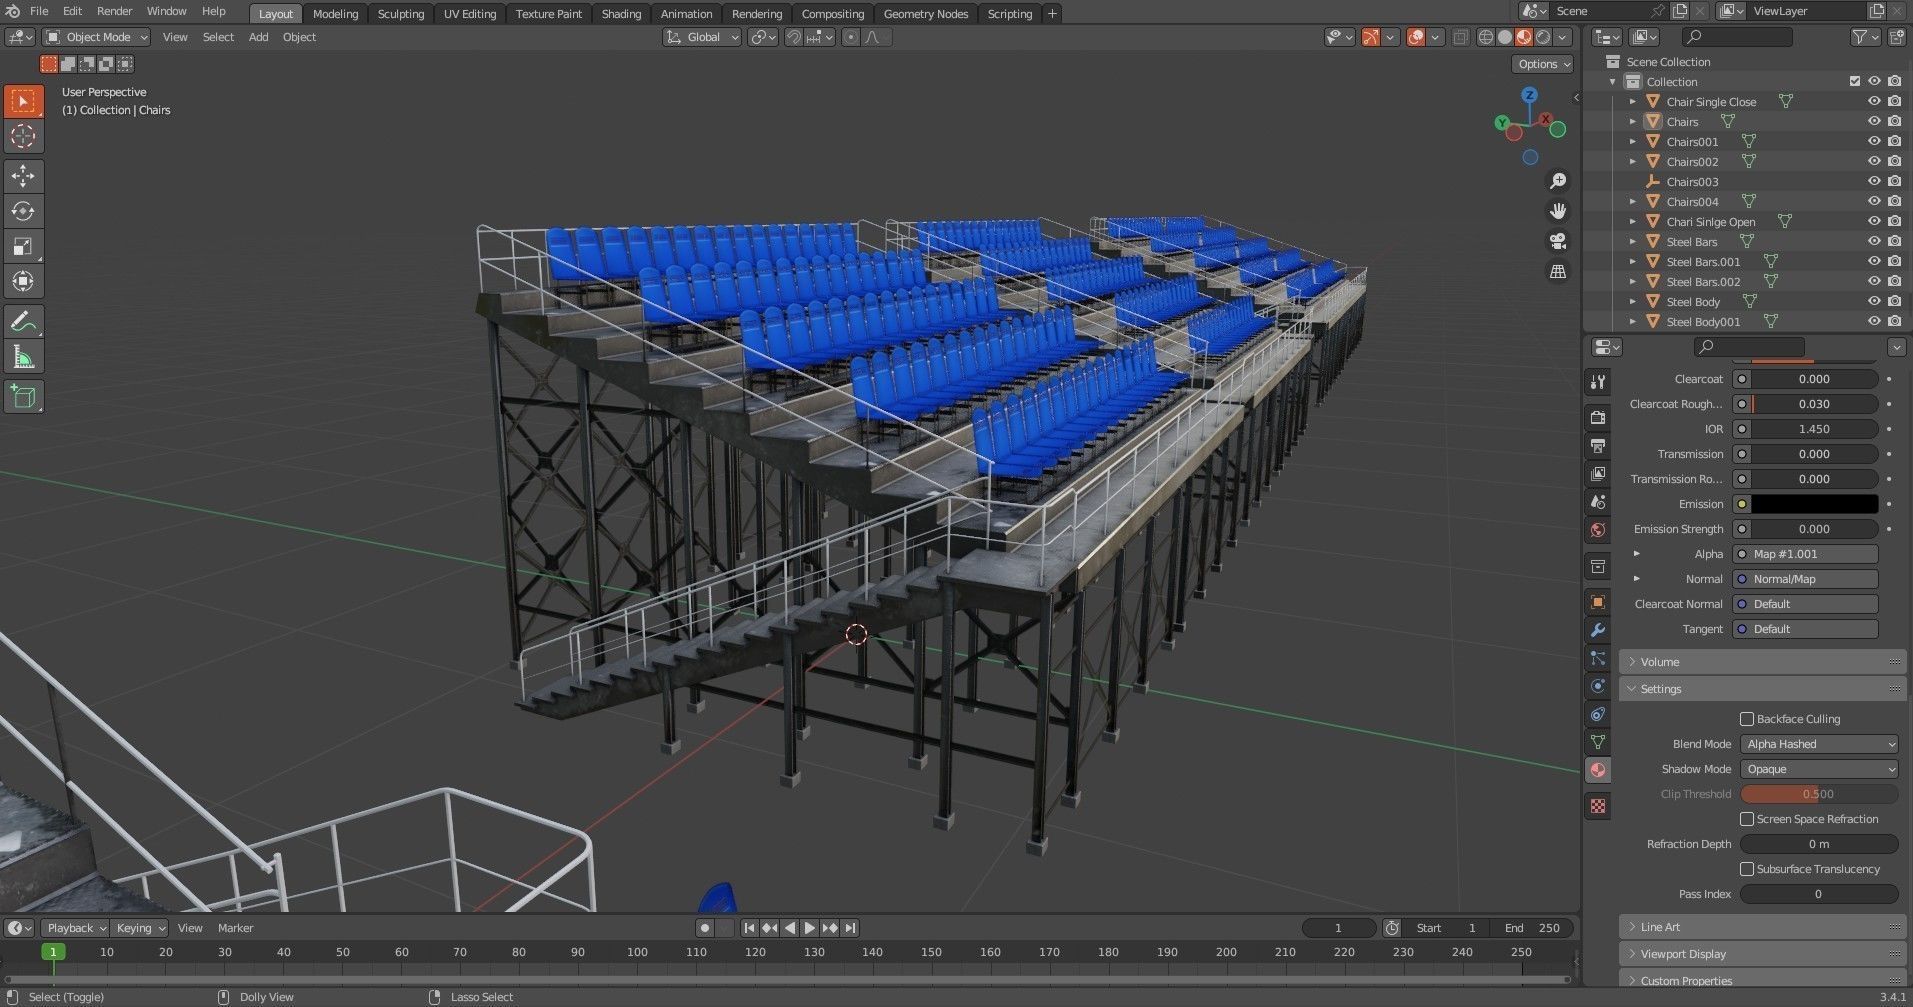Click the pan view hand icon
1913x1007 pixels.
tap(1558, 211)
